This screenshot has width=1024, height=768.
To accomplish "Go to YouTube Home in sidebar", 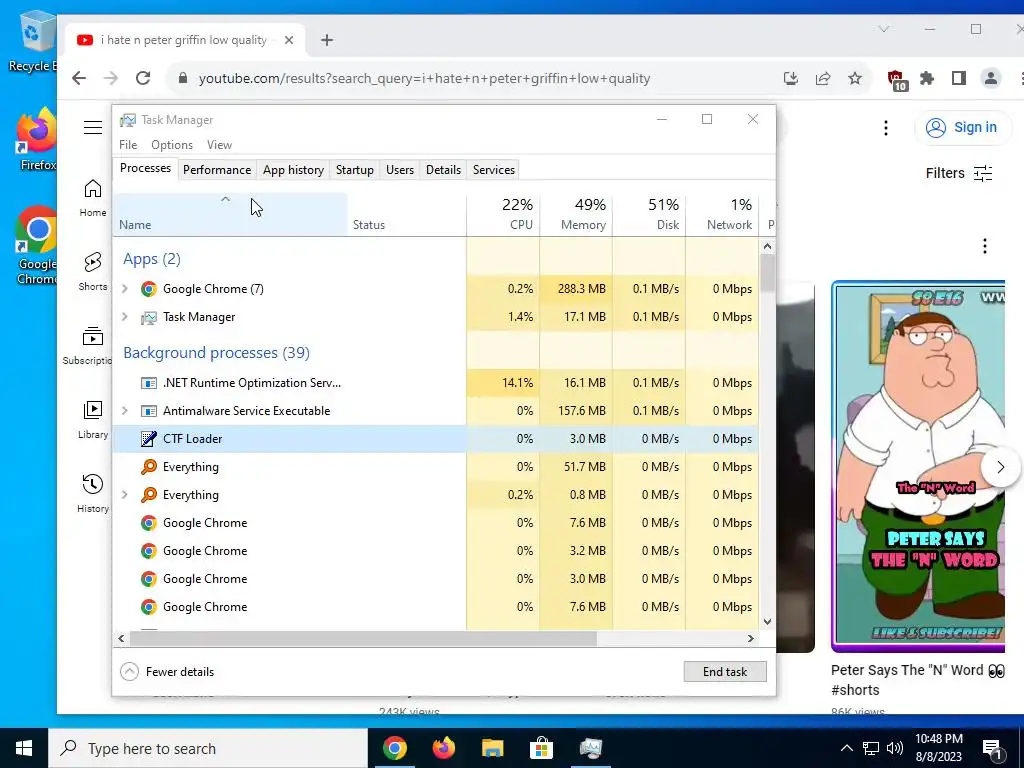I will point(93,198).
